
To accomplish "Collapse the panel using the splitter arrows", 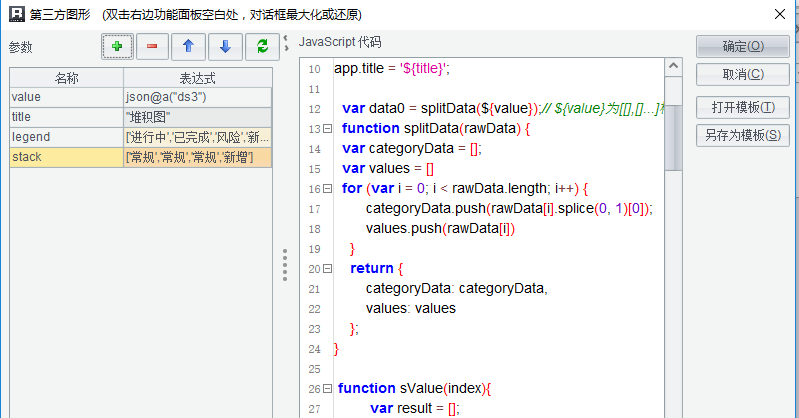I will (286, 43).
